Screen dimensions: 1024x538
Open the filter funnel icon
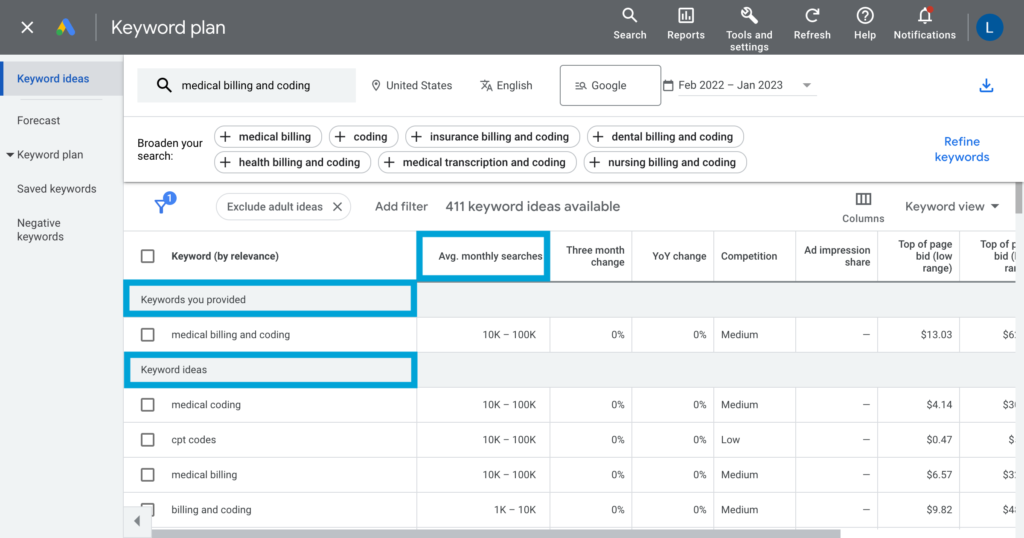coord(161,206)
